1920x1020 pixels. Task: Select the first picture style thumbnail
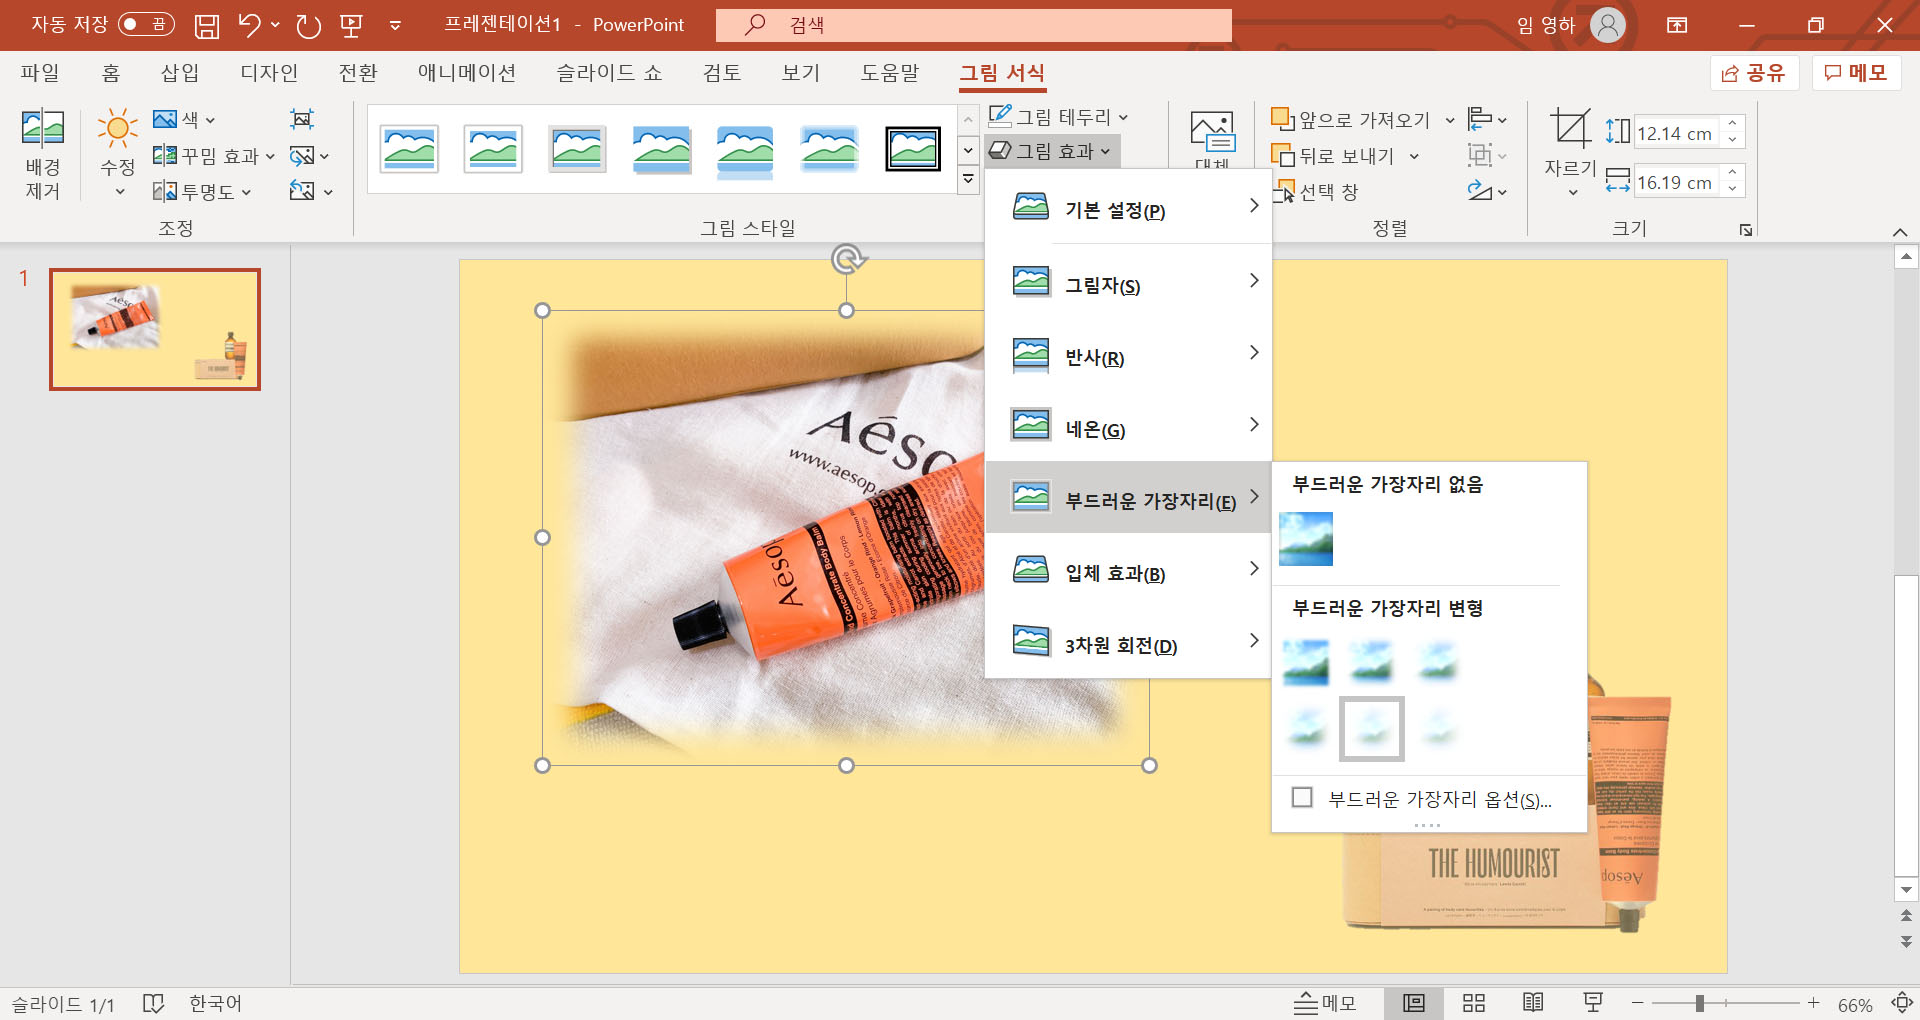coord(409,149)
